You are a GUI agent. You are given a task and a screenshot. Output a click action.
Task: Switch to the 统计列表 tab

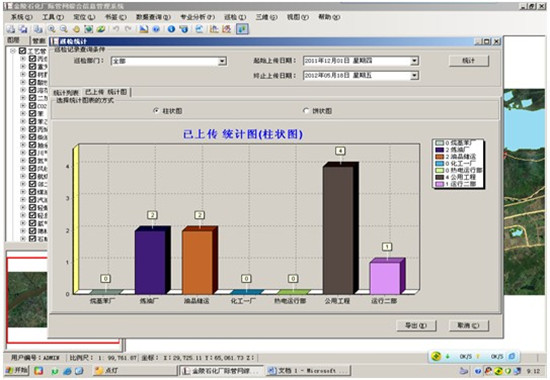tap(66, 93)
